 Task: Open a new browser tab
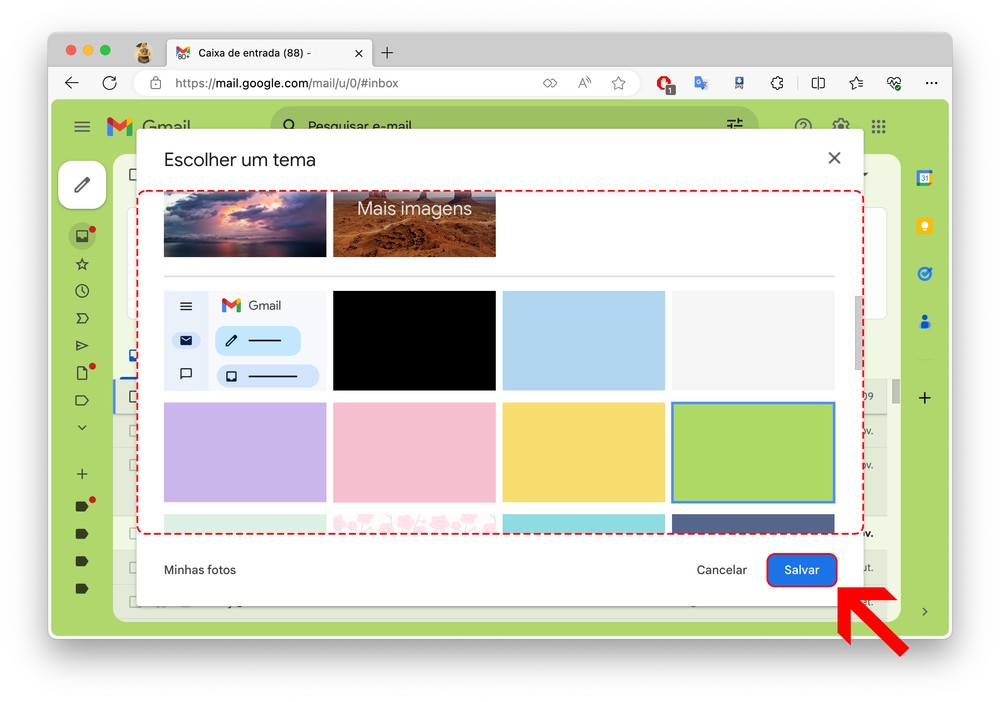(x=387, y=52)
